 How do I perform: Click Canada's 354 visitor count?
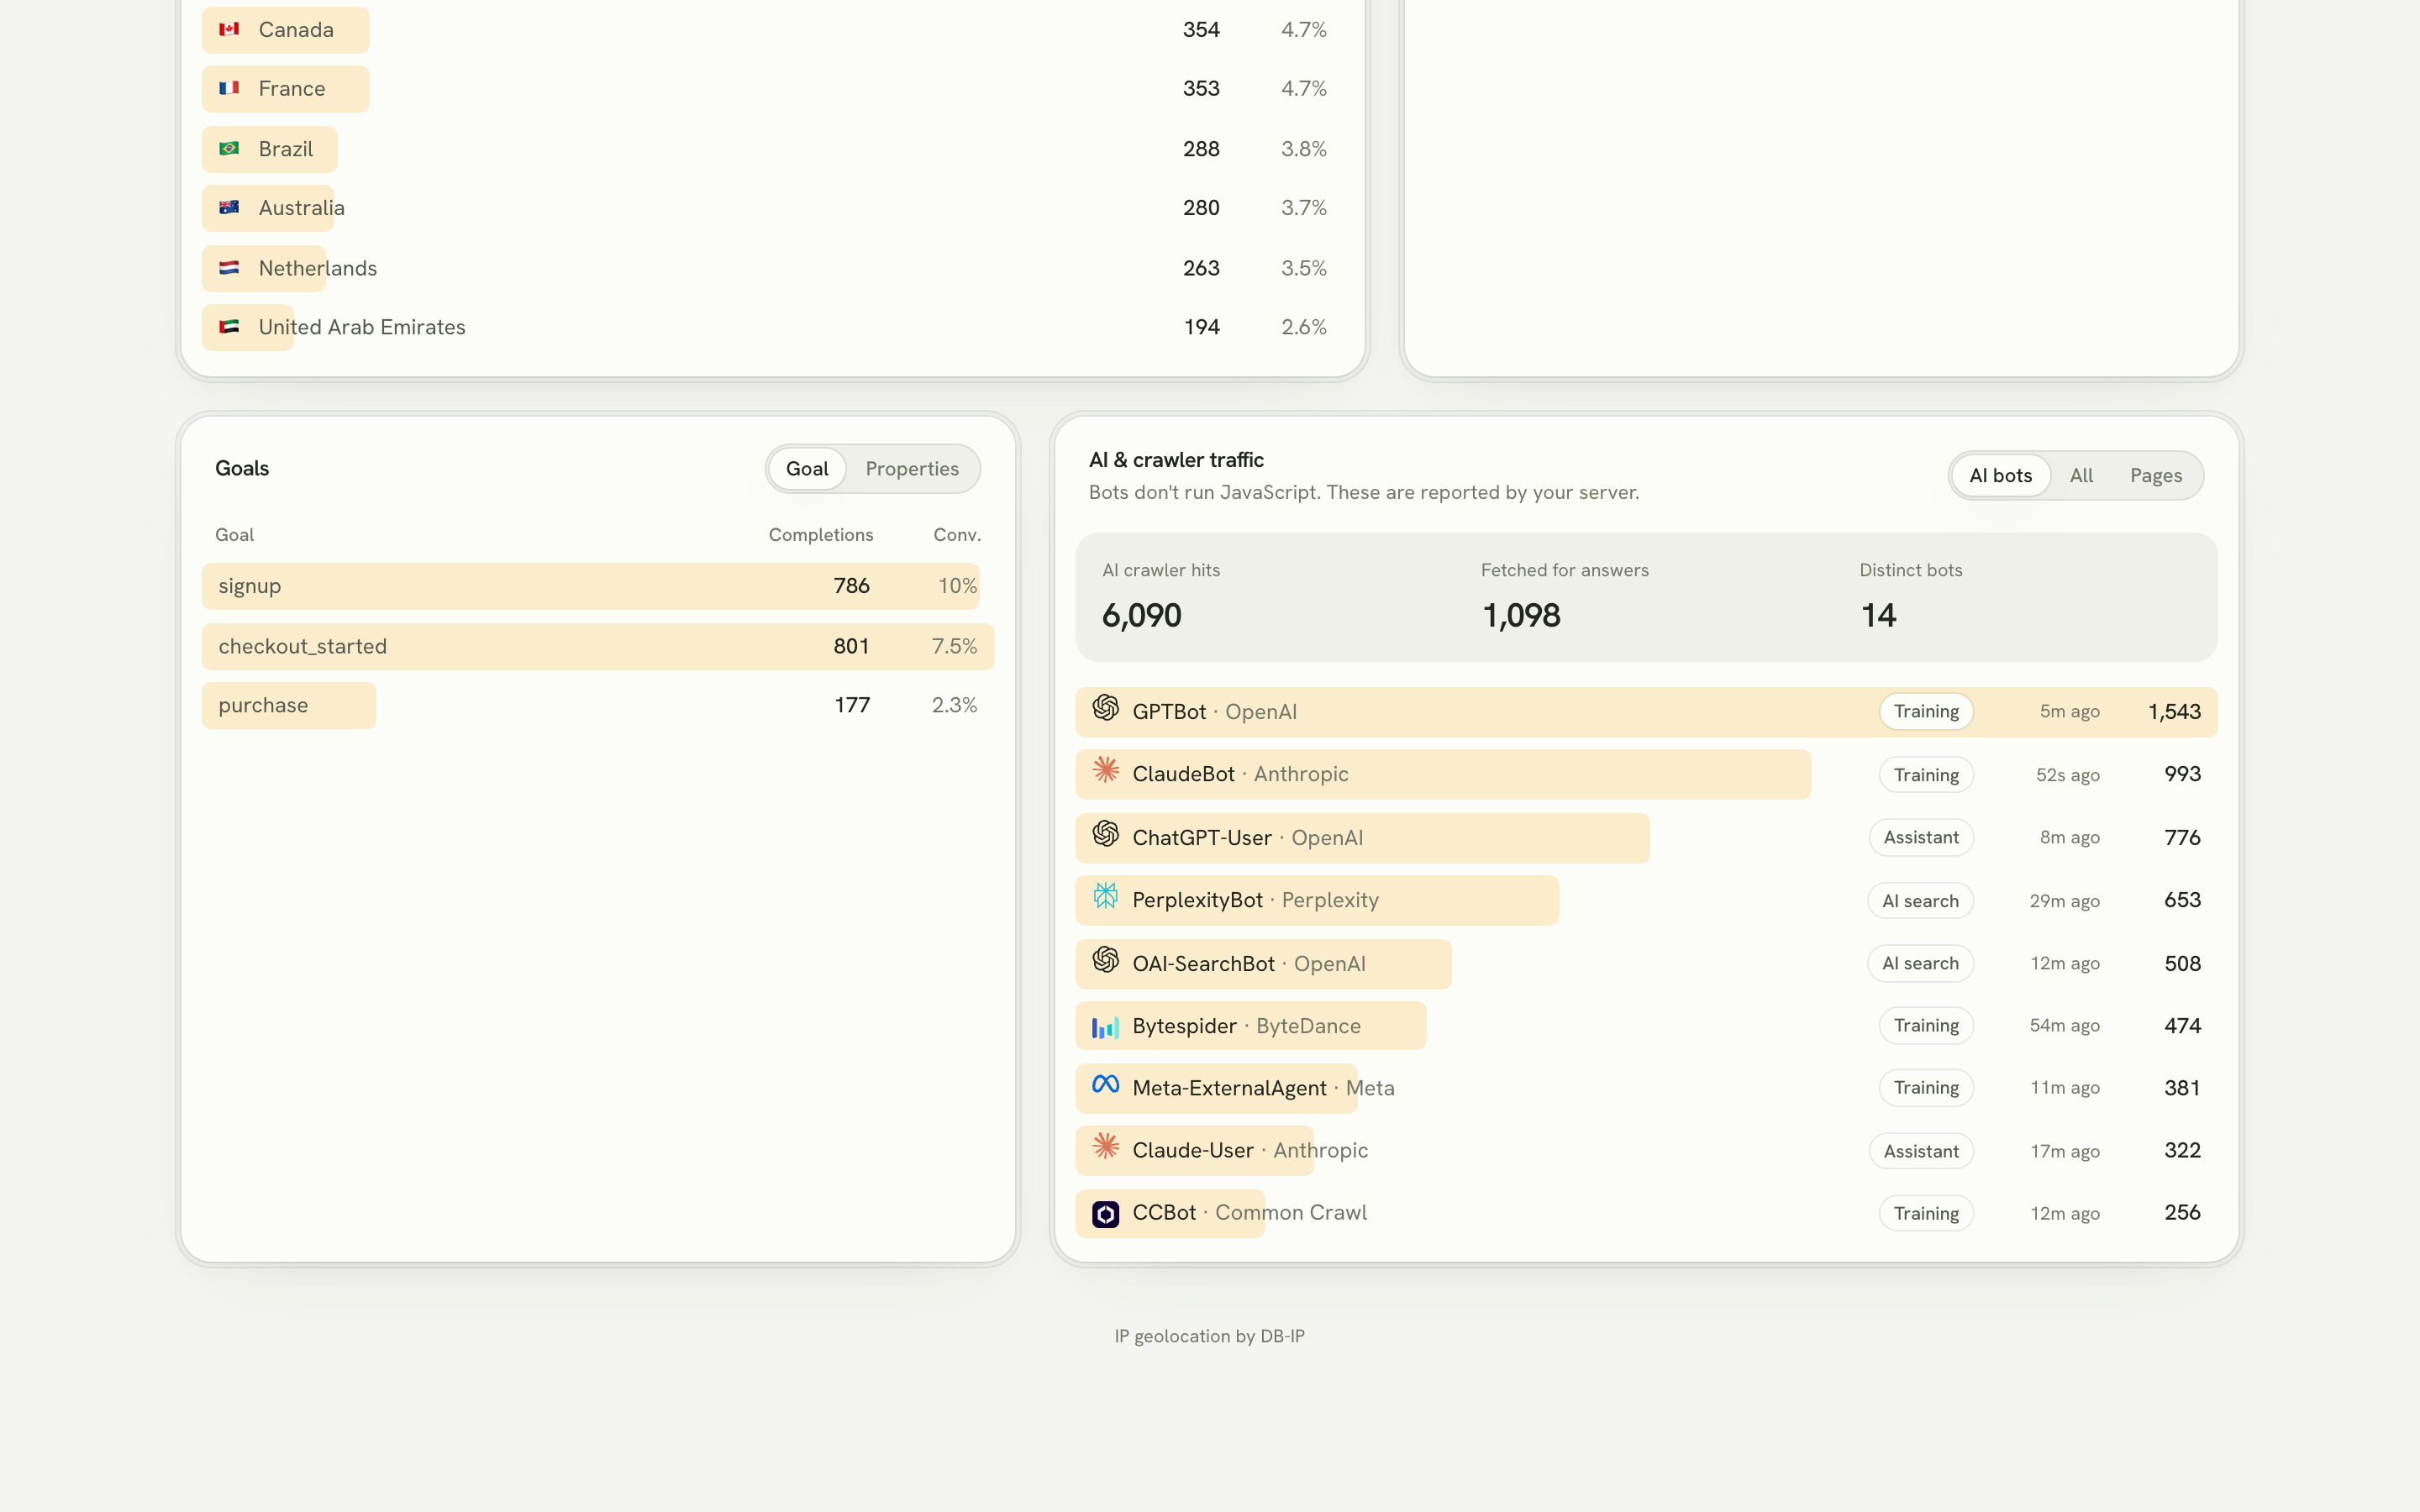1201,30
